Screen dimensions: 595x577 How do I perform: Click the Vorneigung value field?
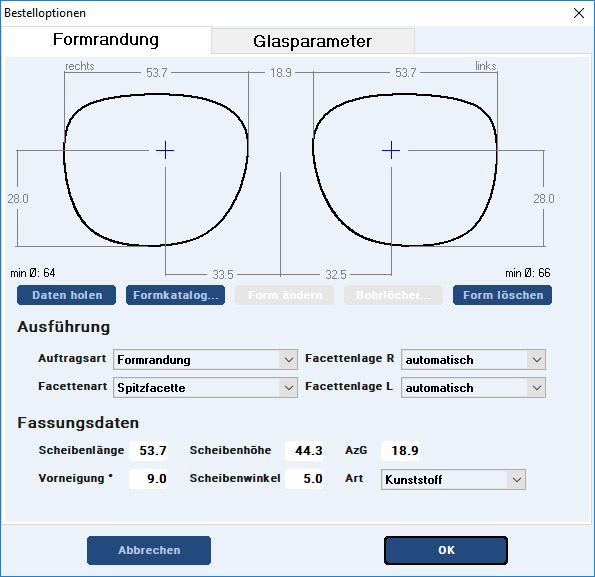149,479
